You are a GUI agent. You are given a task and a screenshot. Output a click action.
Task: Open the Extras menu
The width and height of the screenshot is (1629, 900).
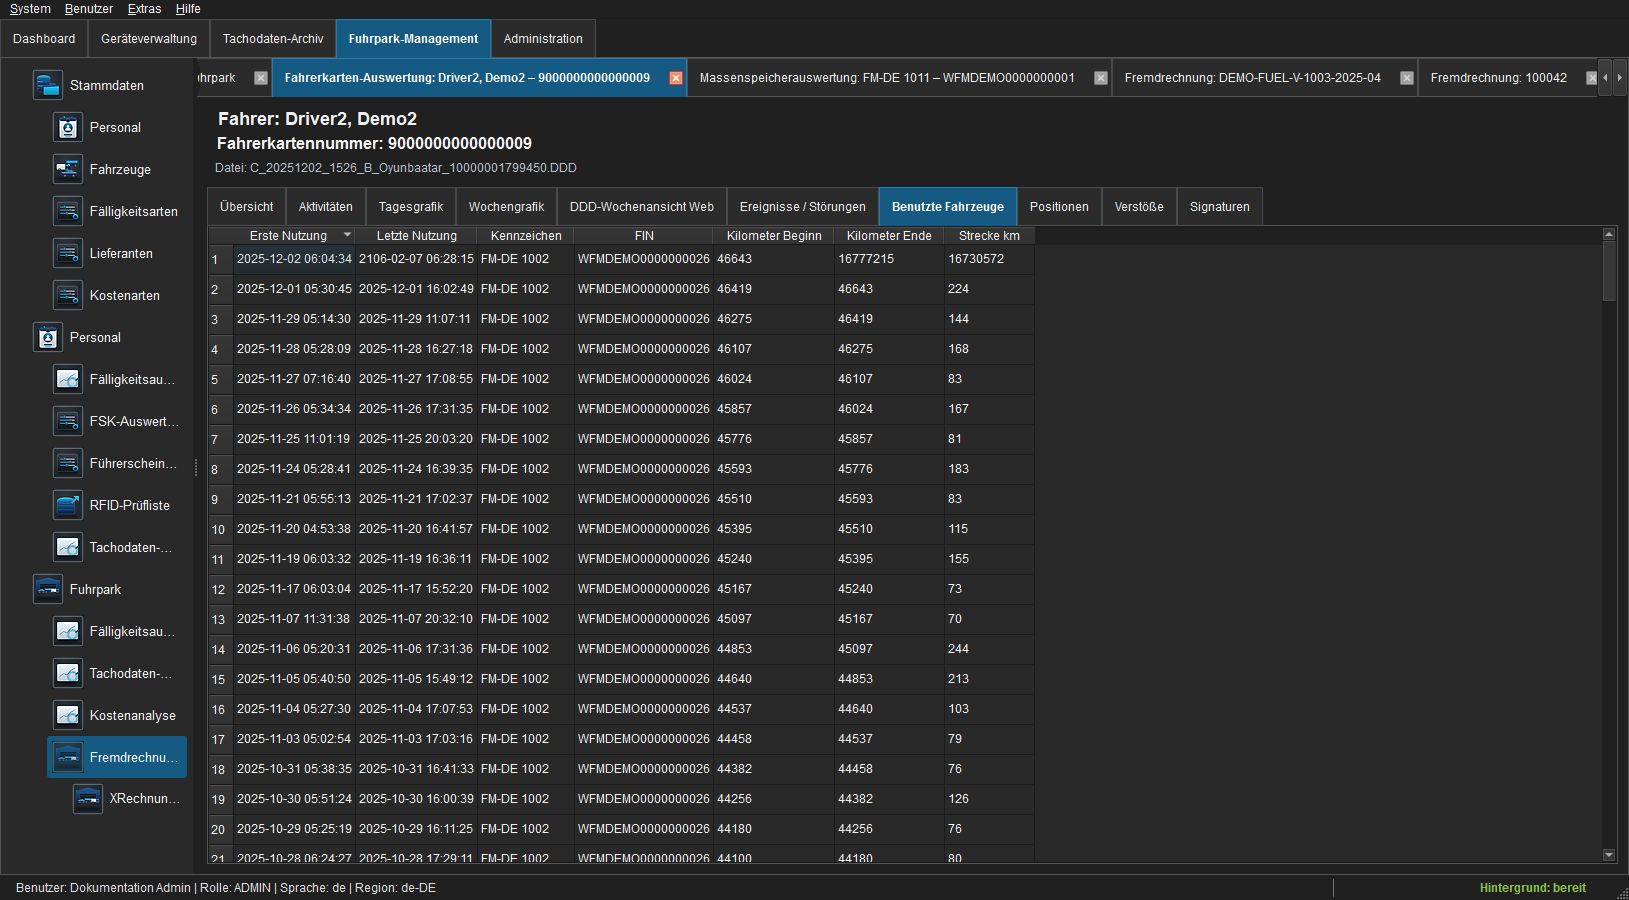(x=144, y=9)
